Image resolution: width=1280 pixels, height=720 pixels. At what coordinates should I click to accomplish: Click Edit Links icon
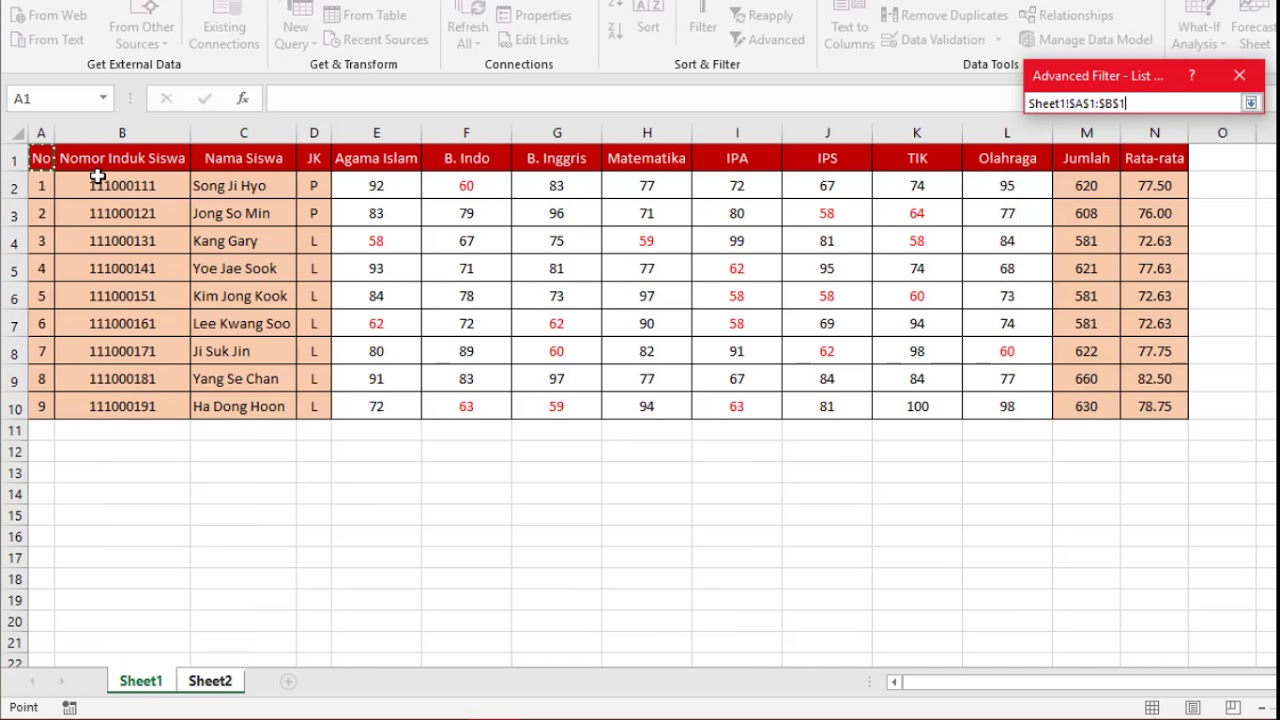pos(504,40)
